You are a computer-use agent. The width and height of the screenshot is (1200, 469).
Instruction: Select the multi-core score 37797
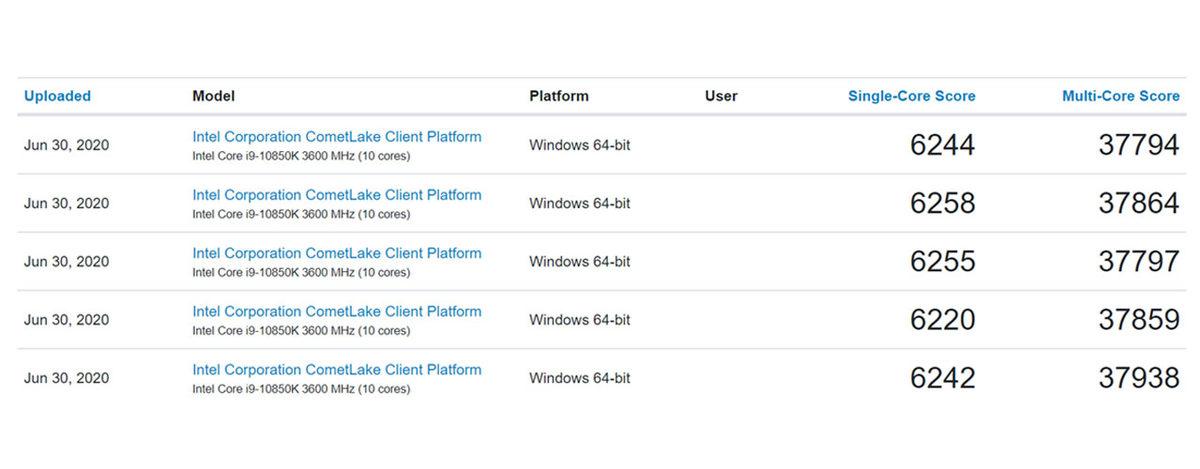pos(1139,262)
